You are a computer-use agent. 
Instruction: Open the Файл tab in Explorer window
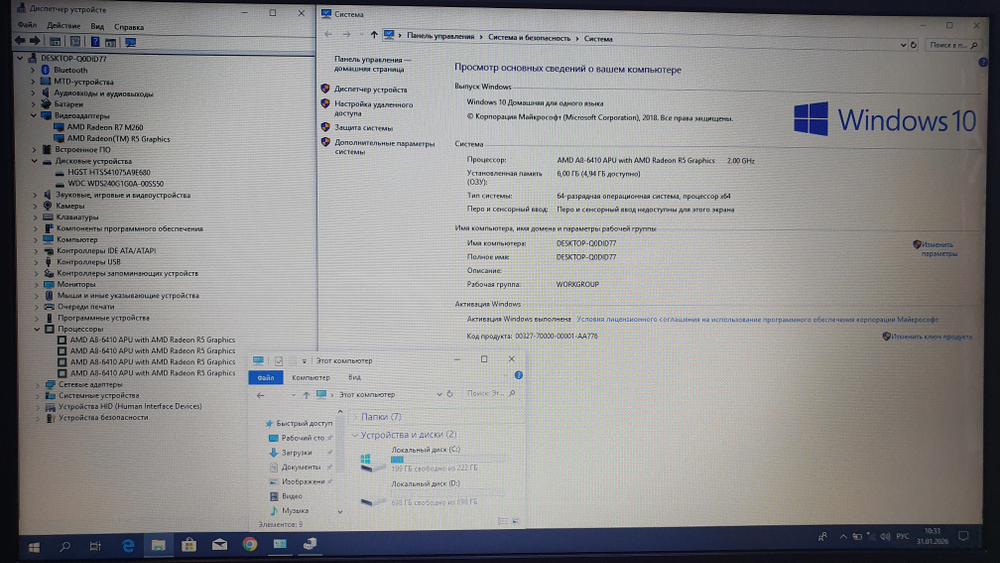tap(266, 377)
